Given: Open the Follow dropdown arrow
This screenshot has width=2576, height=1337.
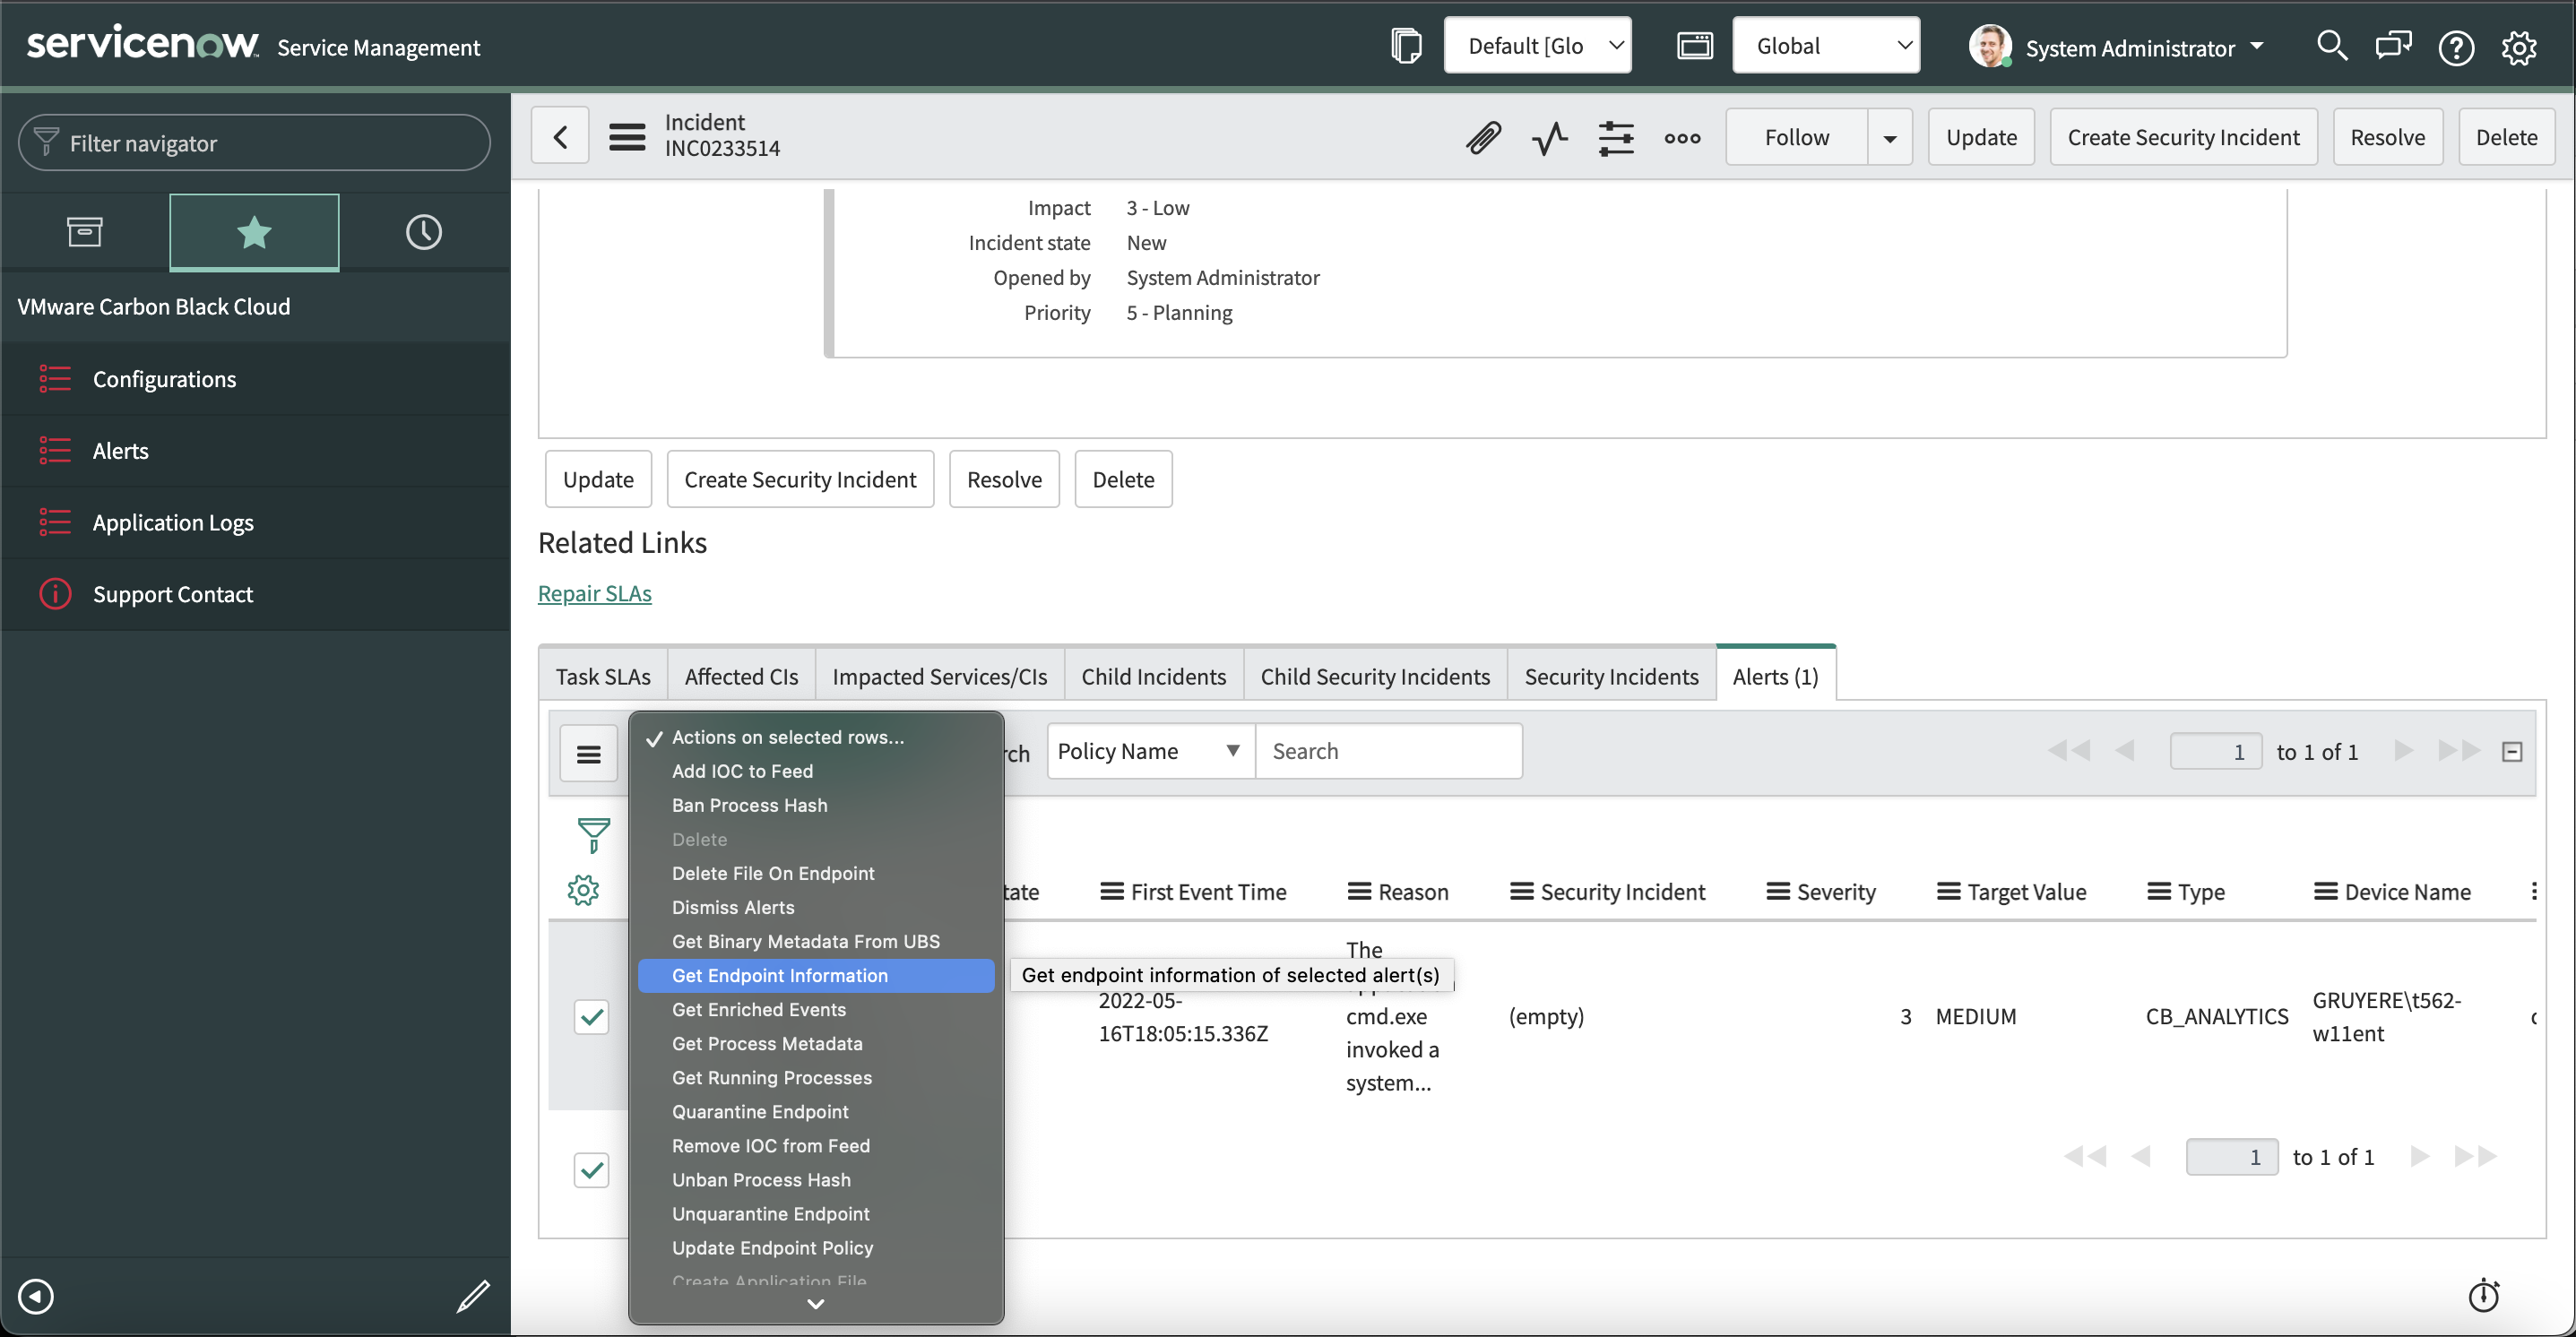Looking at the screenshot, I should coord(1889,137).
